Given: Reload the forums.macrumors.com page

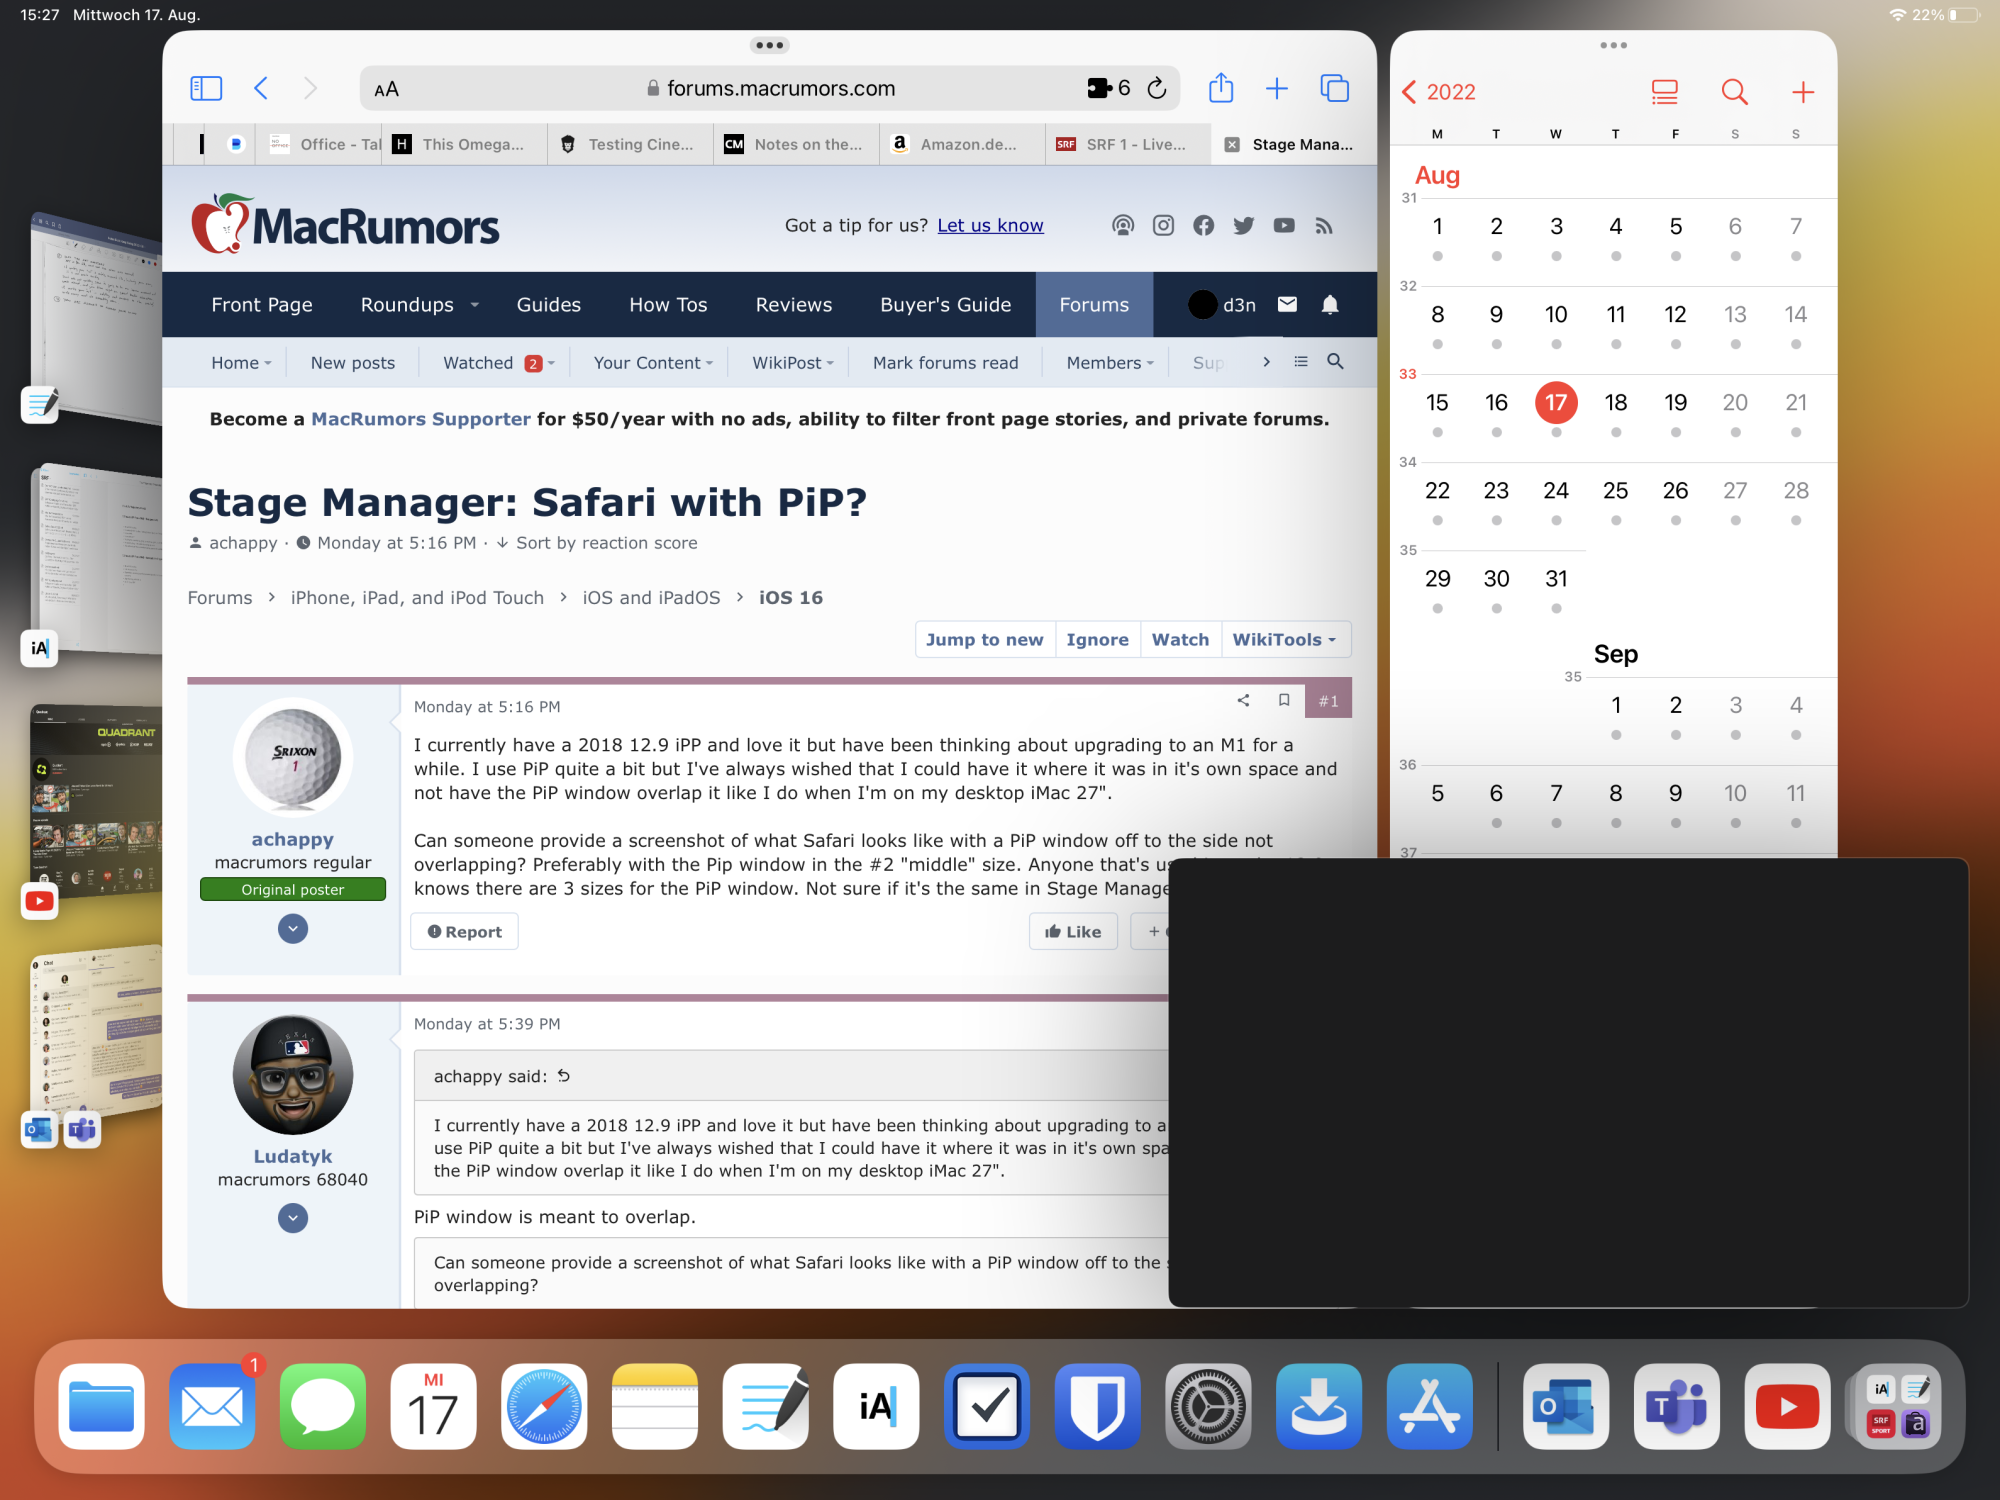Looking at the screenshot, I should [x=1157, y=89].
